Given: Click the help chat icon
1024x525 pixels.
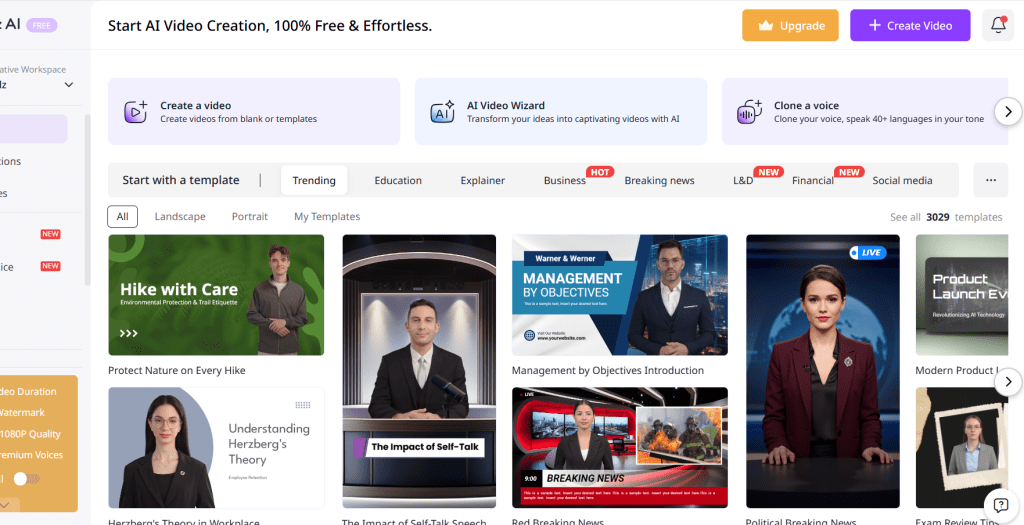Looking at the screenshot, I should (1001, 505).
